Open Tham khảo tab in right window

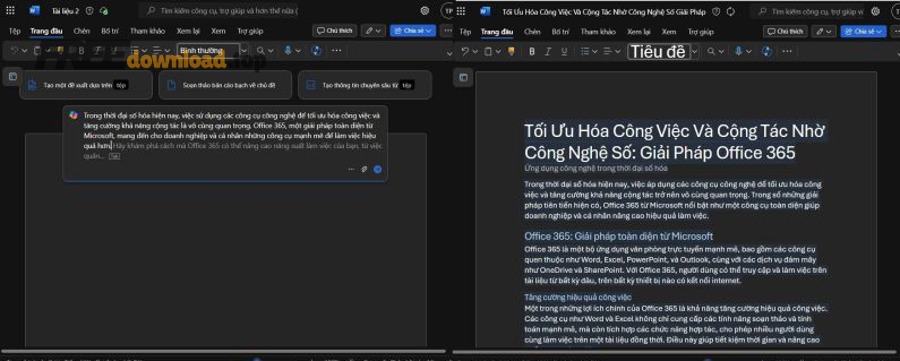pyautogui.click(x=598, y=32)
